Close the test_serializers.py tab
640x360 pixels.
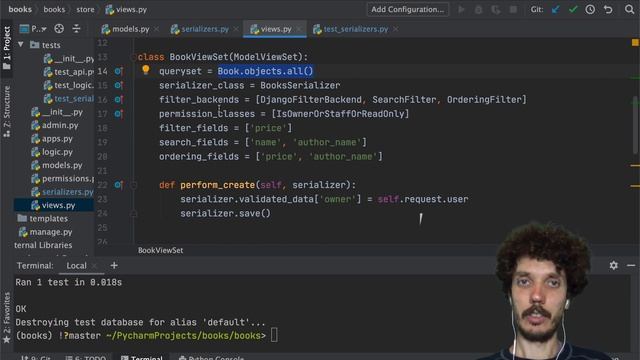click(x=396, y=29)
